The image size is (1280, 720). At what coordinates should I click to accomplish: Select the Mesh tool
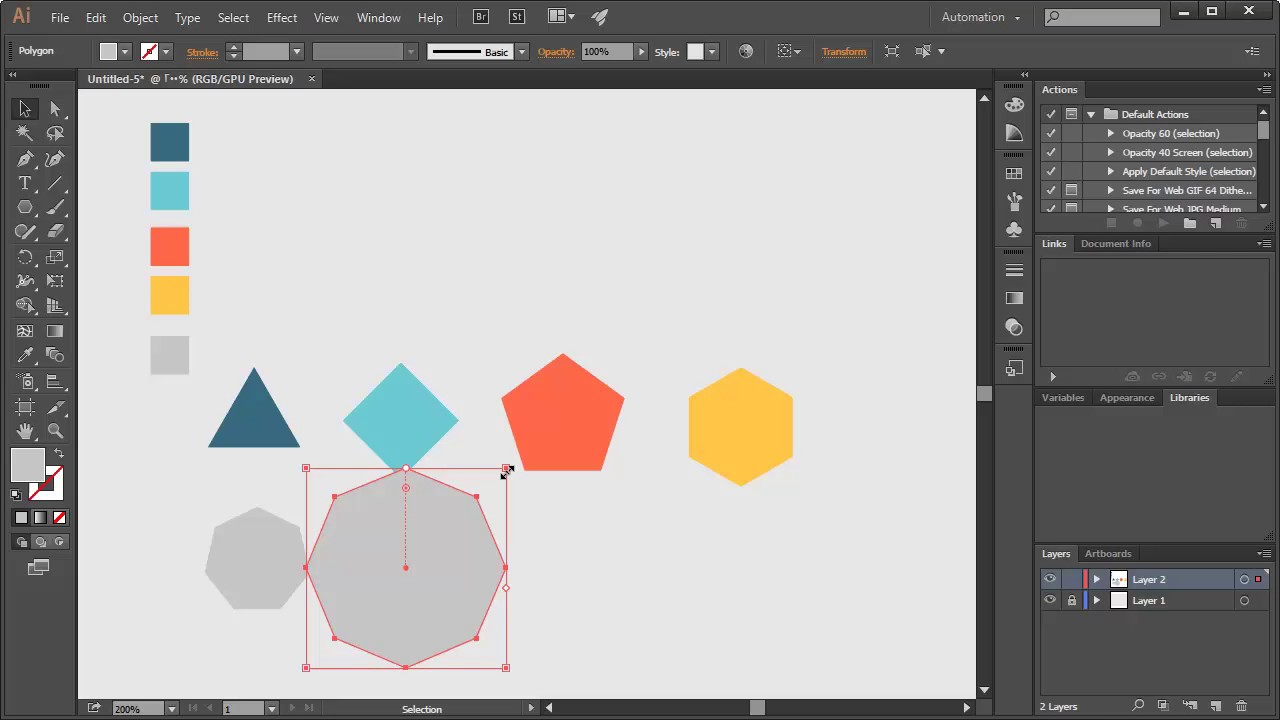click(x=25, y=331)
